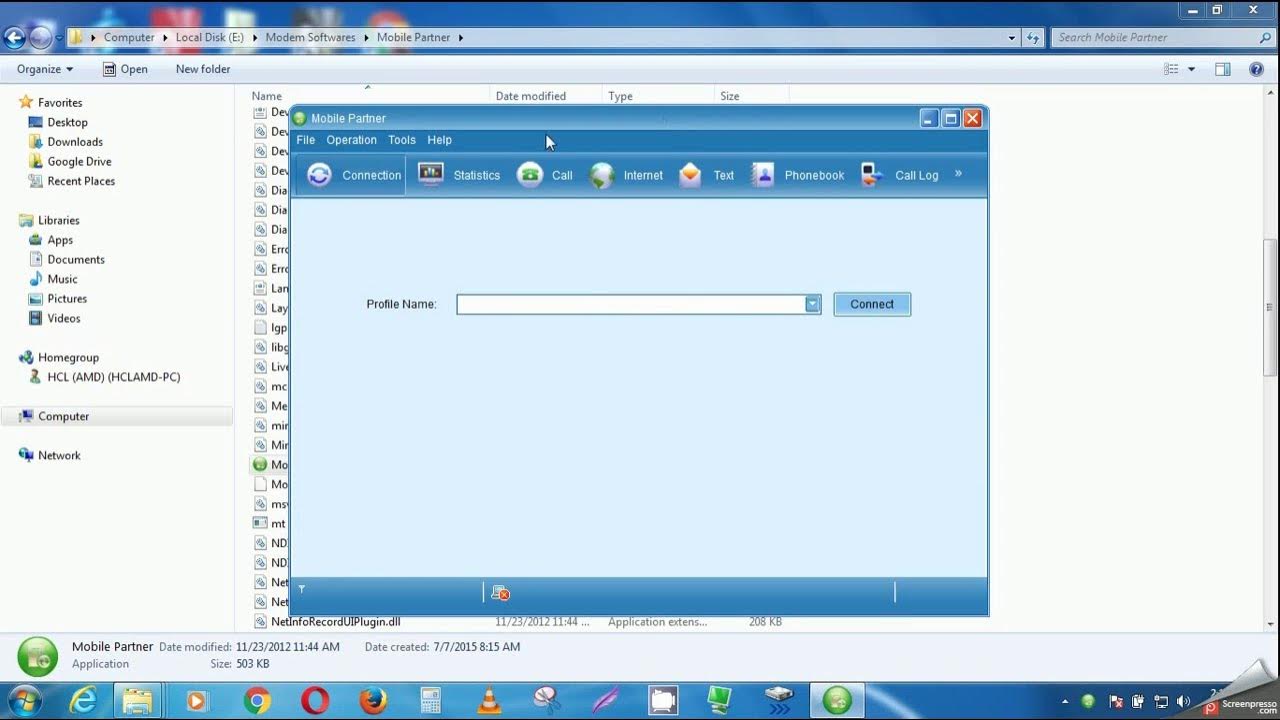Open the Call tab with phone icon
This screenshot has height=720, width=1280.
click(x=545, y=175)
